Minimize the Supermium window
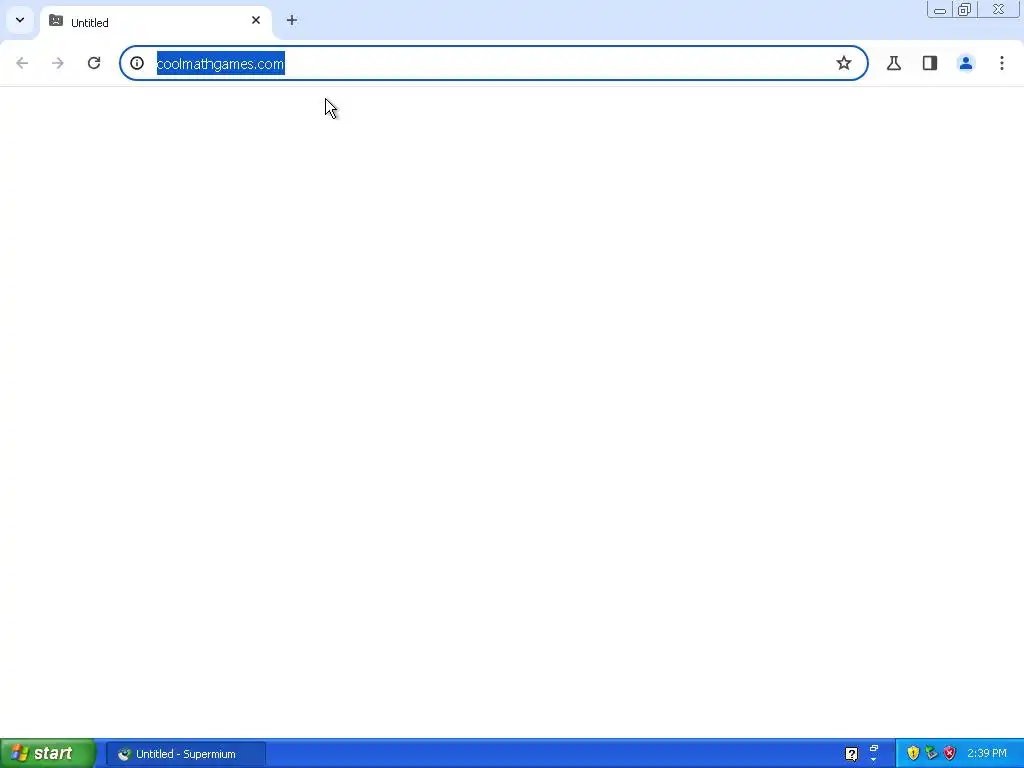The width and height of the screenshot is (1024, 768). (x=940, y=9)
